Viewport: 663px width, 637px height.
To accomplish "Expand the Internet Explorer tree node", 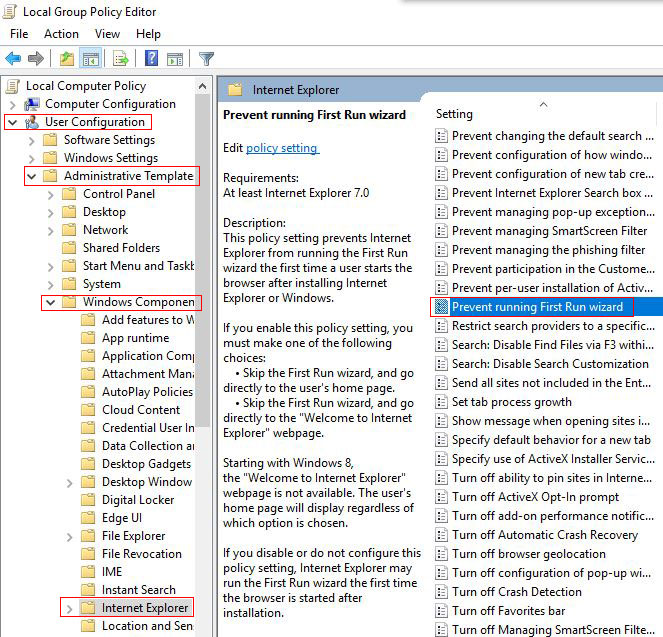I will (x=70, y=609).
